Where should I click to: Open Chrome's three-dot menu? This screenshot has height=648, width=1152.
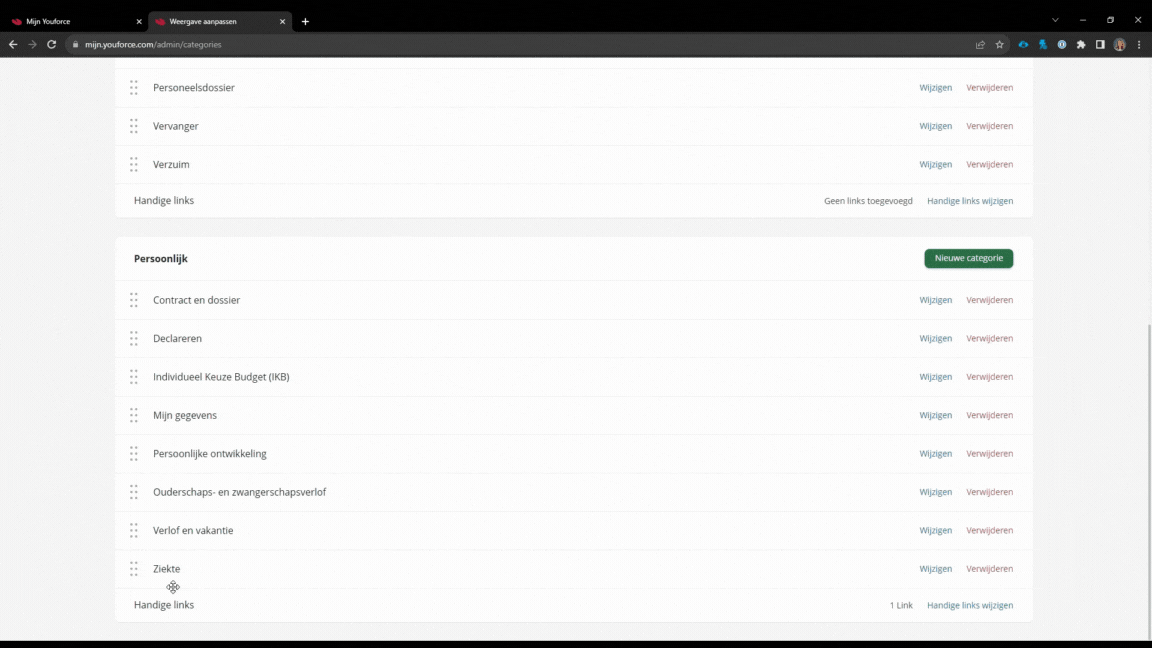[x=1139, y=44]
